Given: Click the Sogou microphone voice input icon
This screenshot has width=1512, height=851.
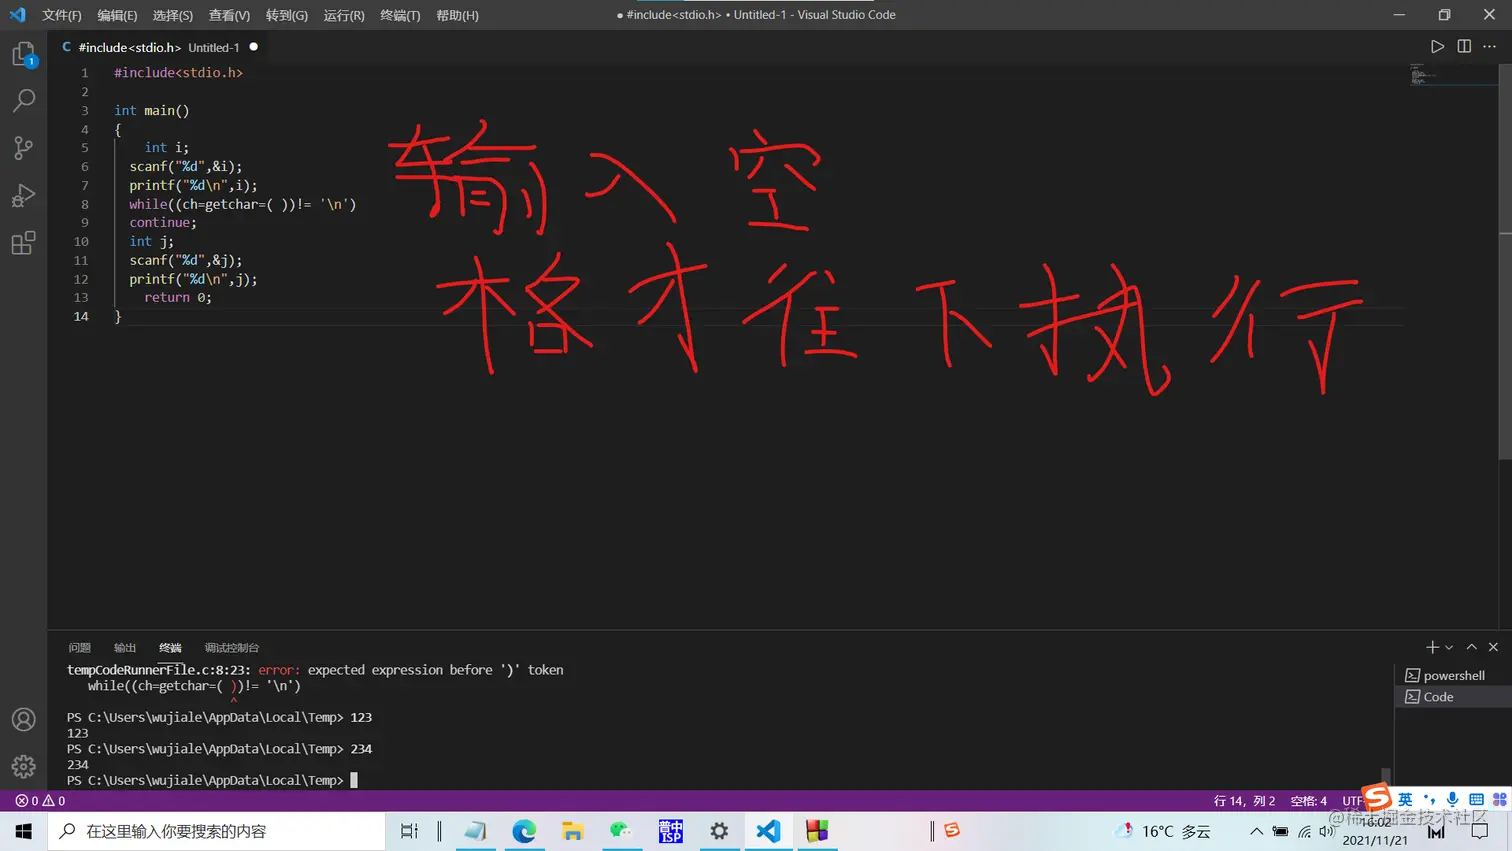Looking at the screenshot, I should coord(1452,799).
